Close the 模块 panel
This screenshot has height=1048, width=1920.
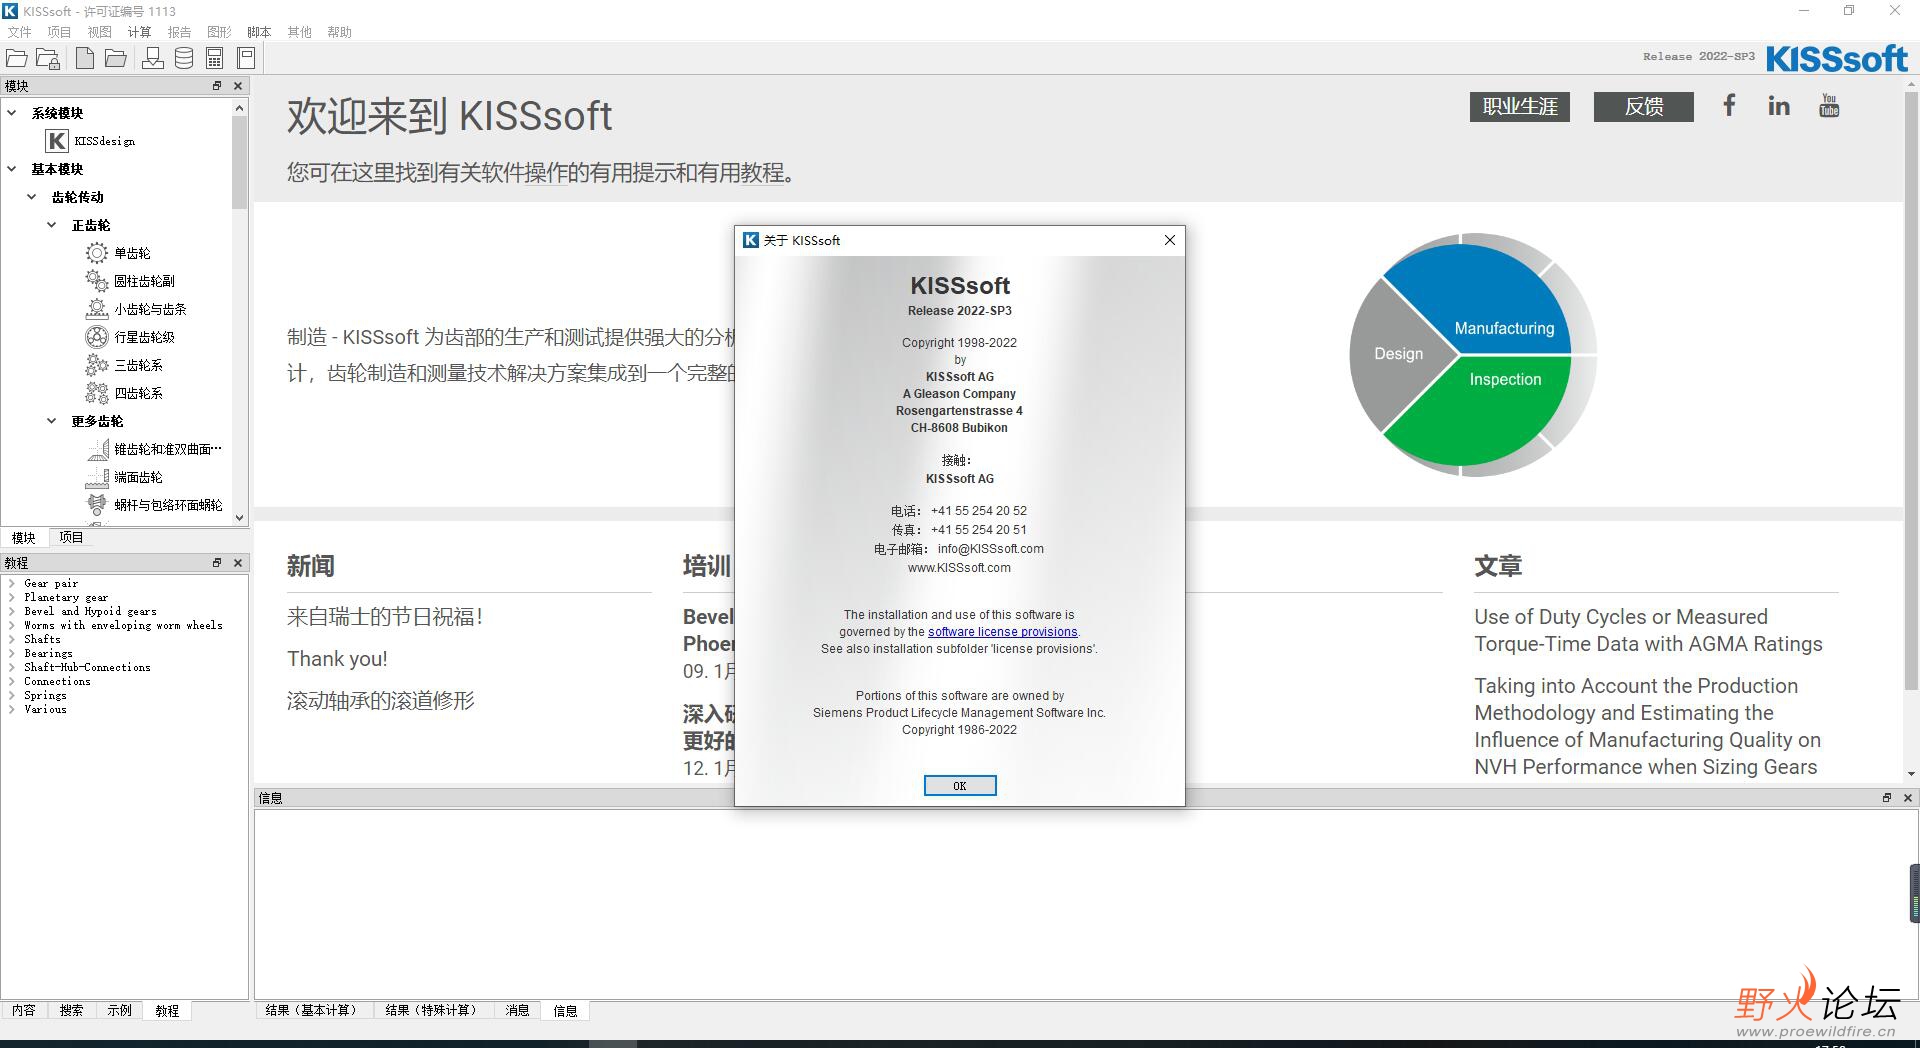coord(238,86)
